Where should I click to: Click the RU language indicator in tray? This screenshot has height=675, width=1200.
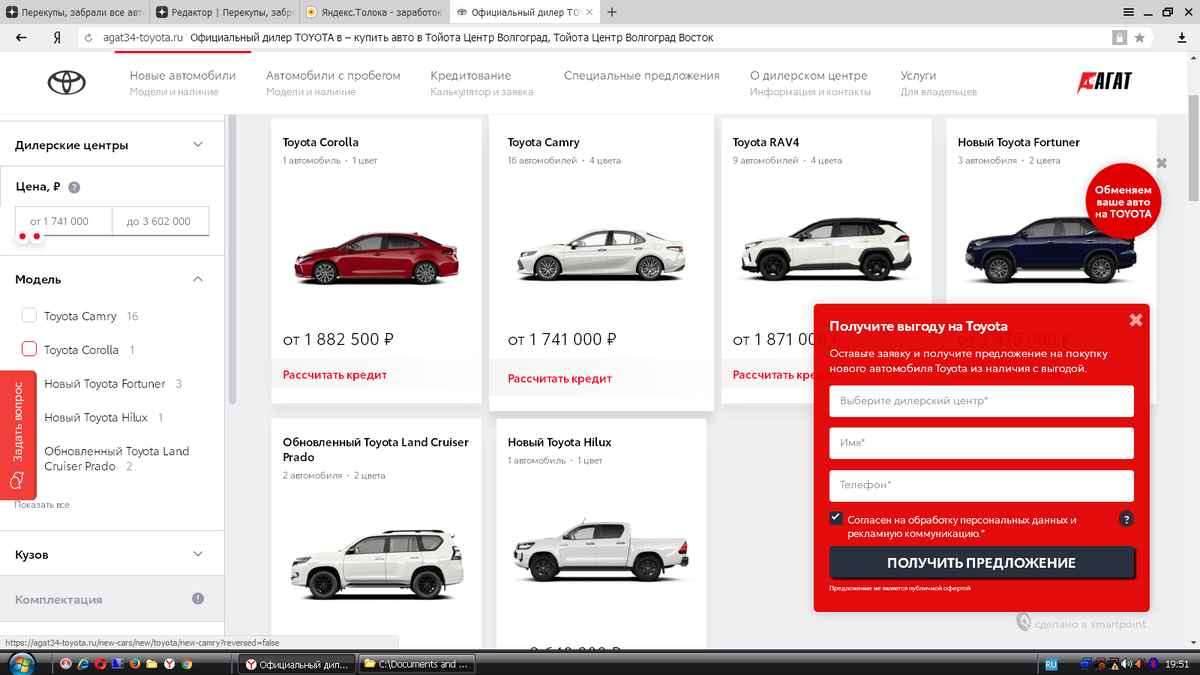click(x=1051, y=663)
